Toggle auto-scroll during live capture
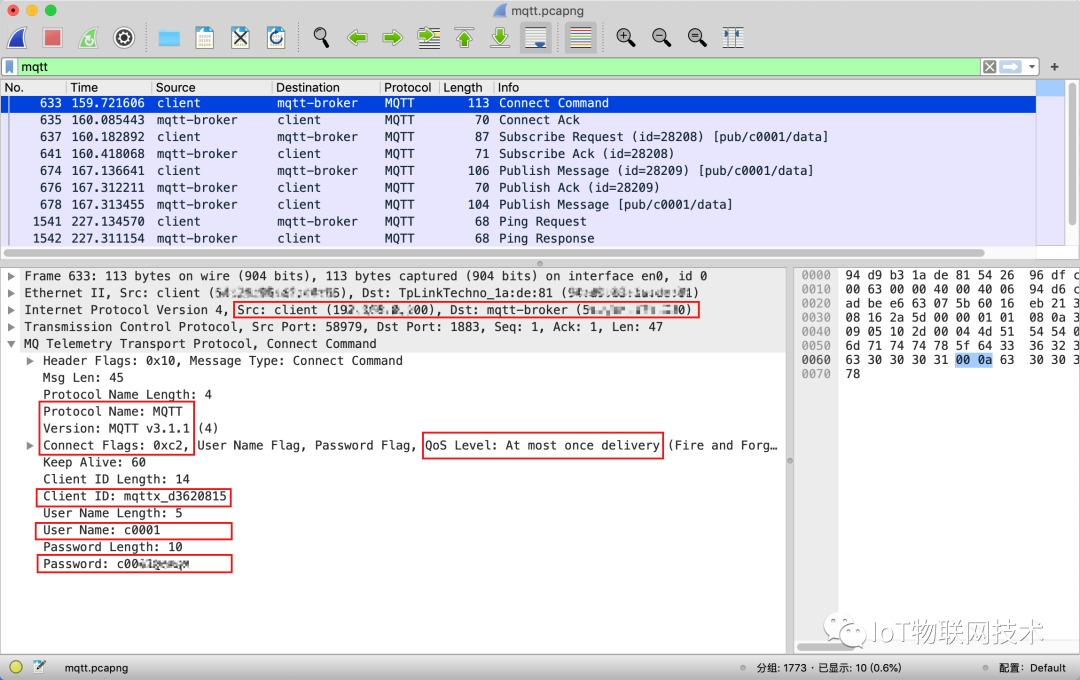This screenshot has width=1080, height=680. (x=537, y=38)
